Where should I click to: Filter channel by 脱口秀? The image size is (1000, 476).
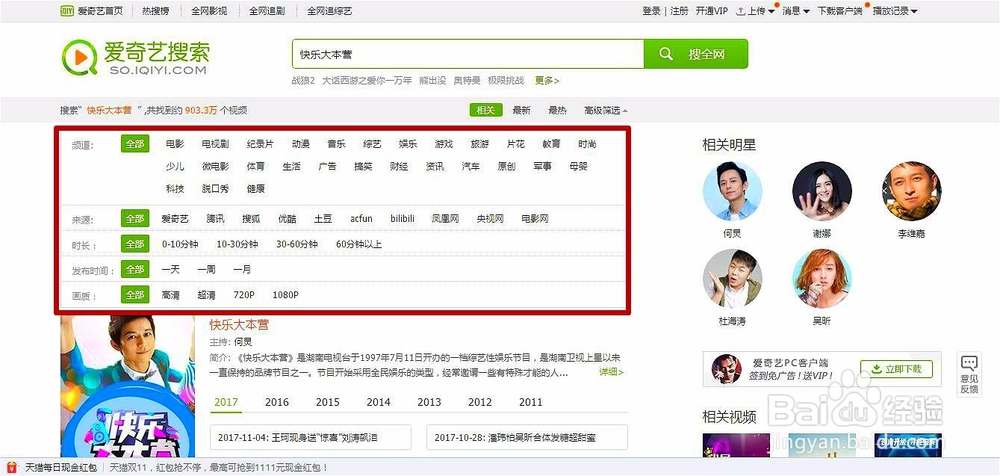tap(215, 189)
